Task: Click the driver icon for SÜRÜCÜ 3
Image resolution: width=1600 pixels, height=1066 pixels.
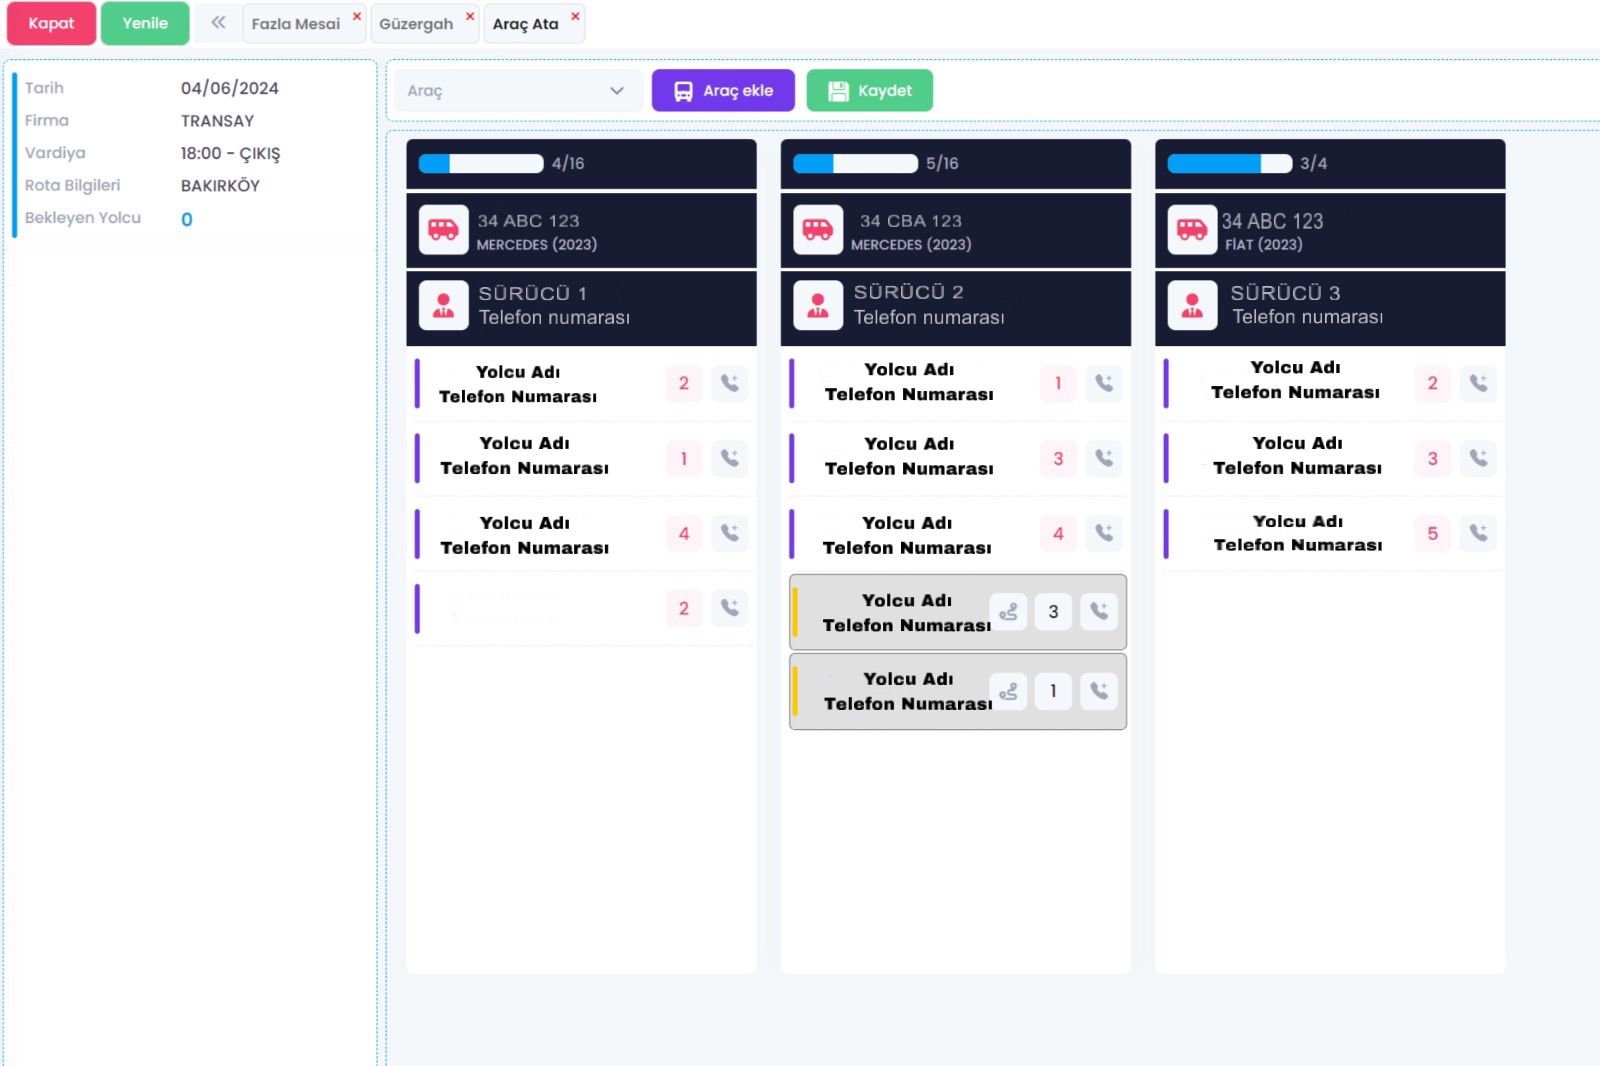Action: click(x=1192, y=305)
